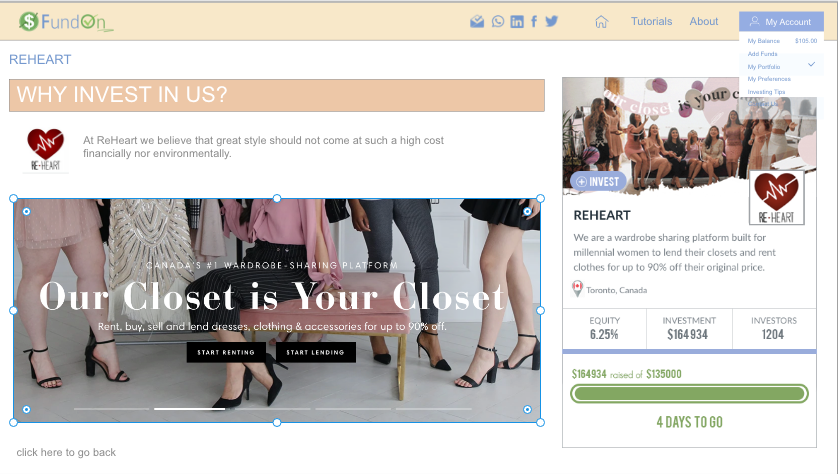The width and height of the screenshot is (838, 474).
Task: Click the Facebook icon
Action: 534,21
